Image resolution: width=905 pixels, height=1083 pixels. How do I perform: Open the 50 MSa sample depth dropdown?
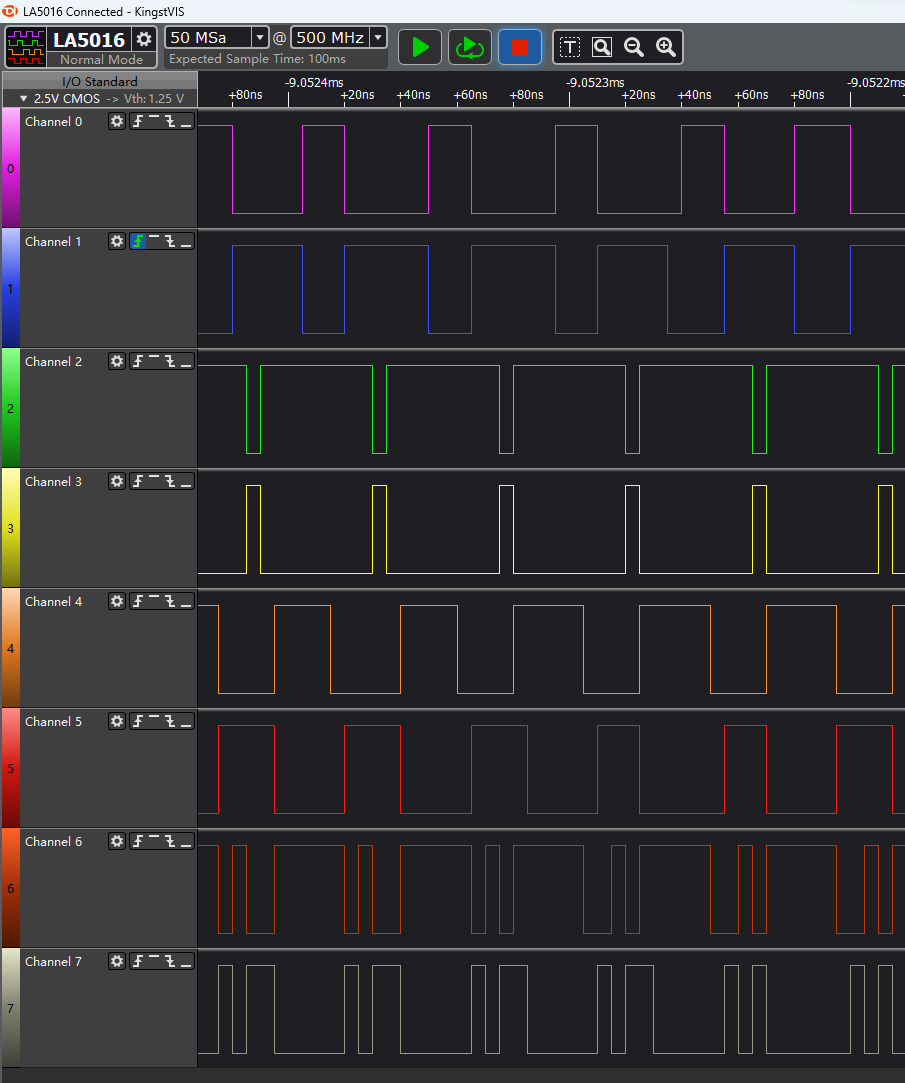(x=260, y=38)
